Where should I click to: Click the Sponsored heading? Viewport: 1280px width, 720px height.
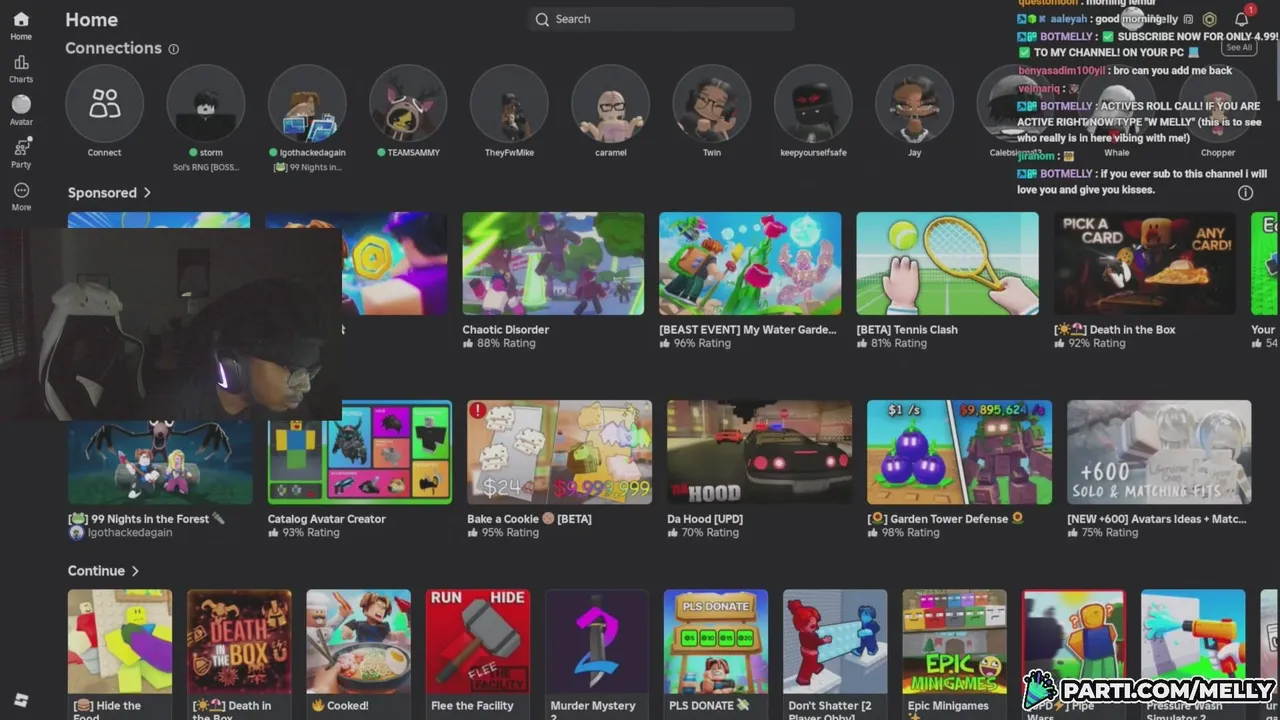click(102, 192)
